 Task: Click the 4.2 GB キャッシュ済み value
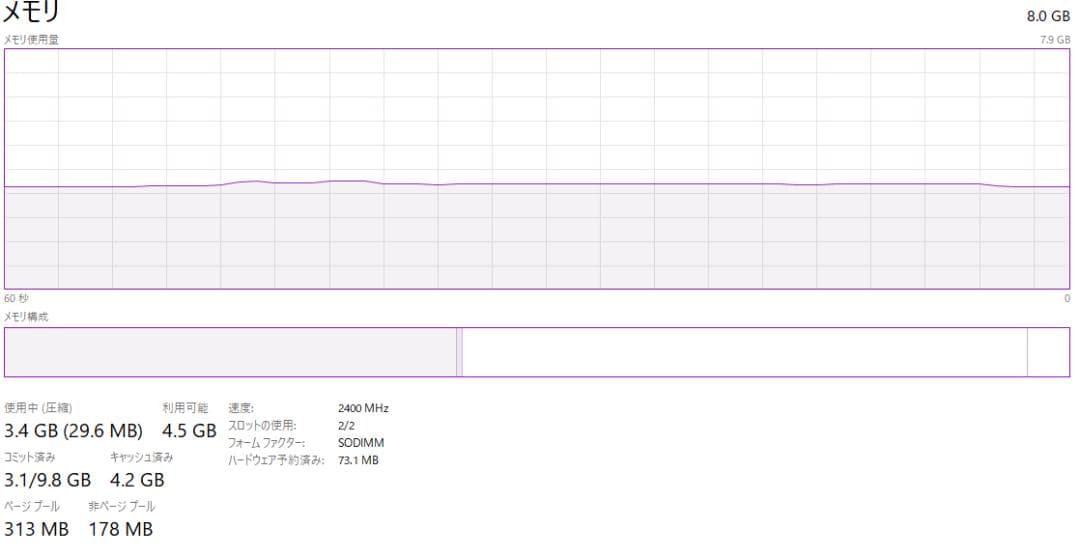(137, 480)
